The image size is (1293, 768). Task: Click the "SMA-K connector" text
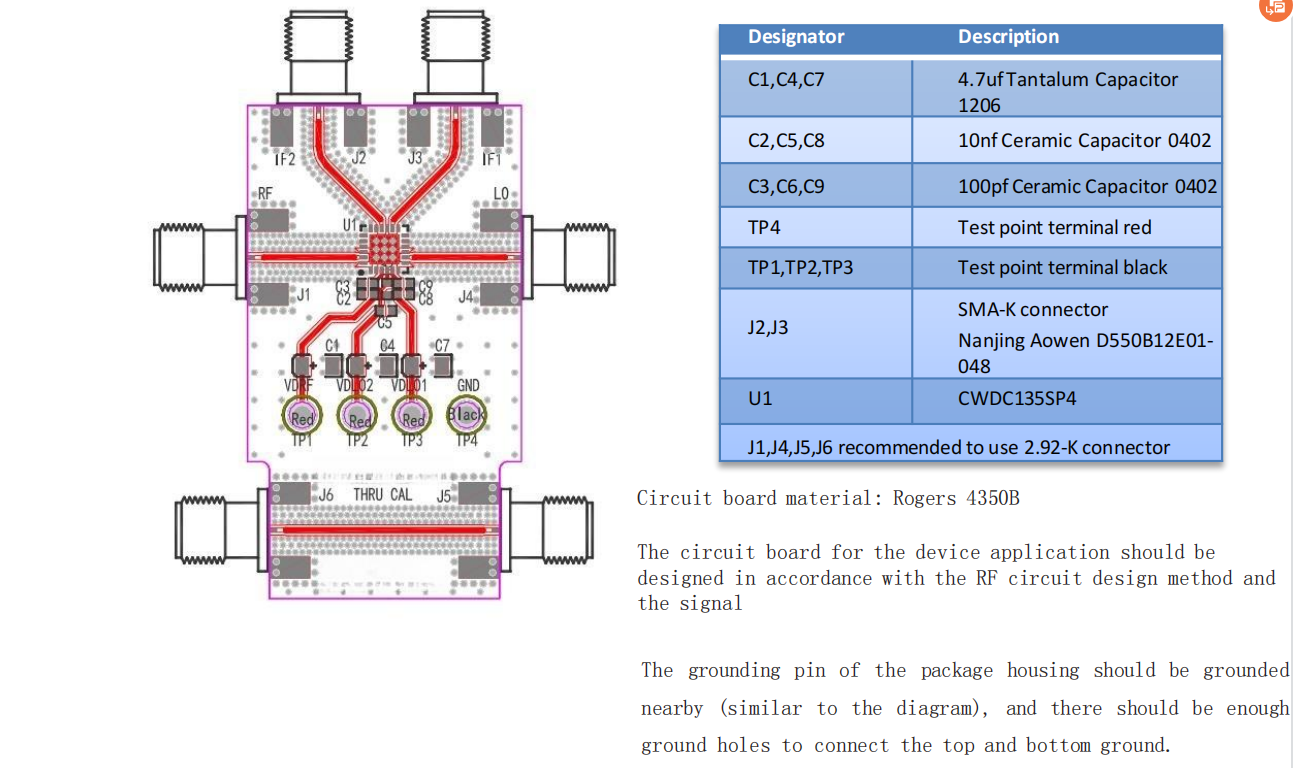pos(1033,310)
